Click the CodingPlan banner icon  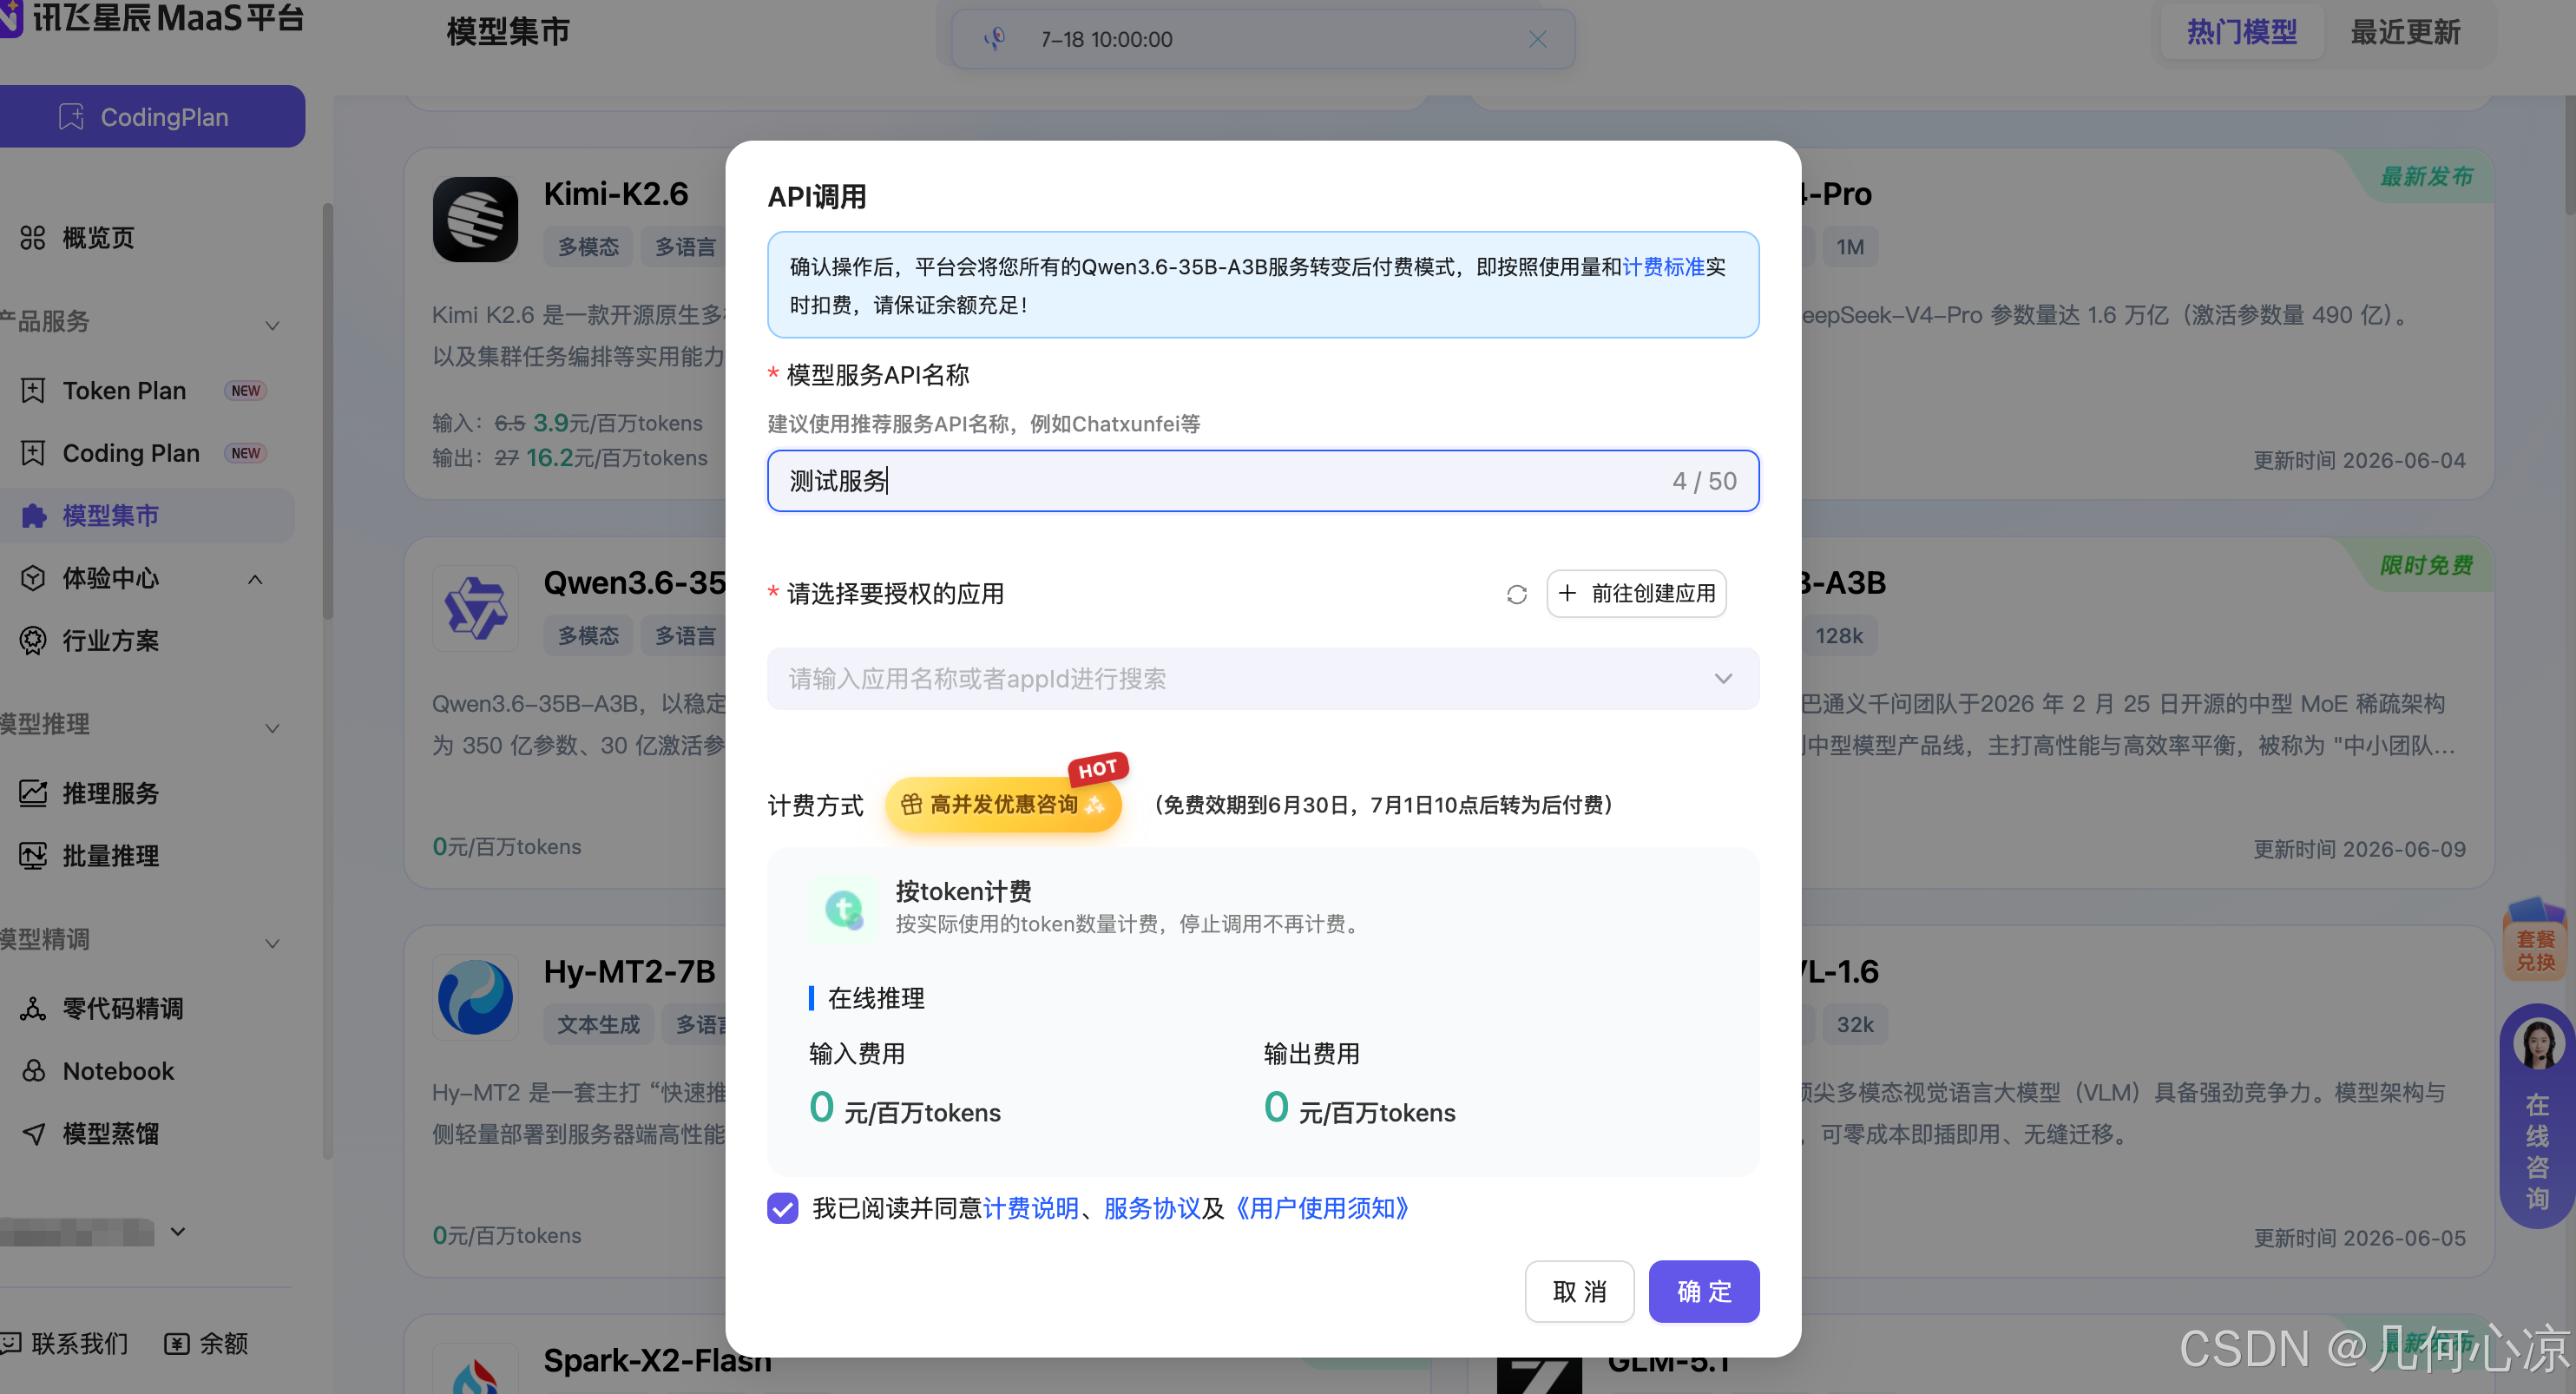pyautogui.click(x=71, y=117)
